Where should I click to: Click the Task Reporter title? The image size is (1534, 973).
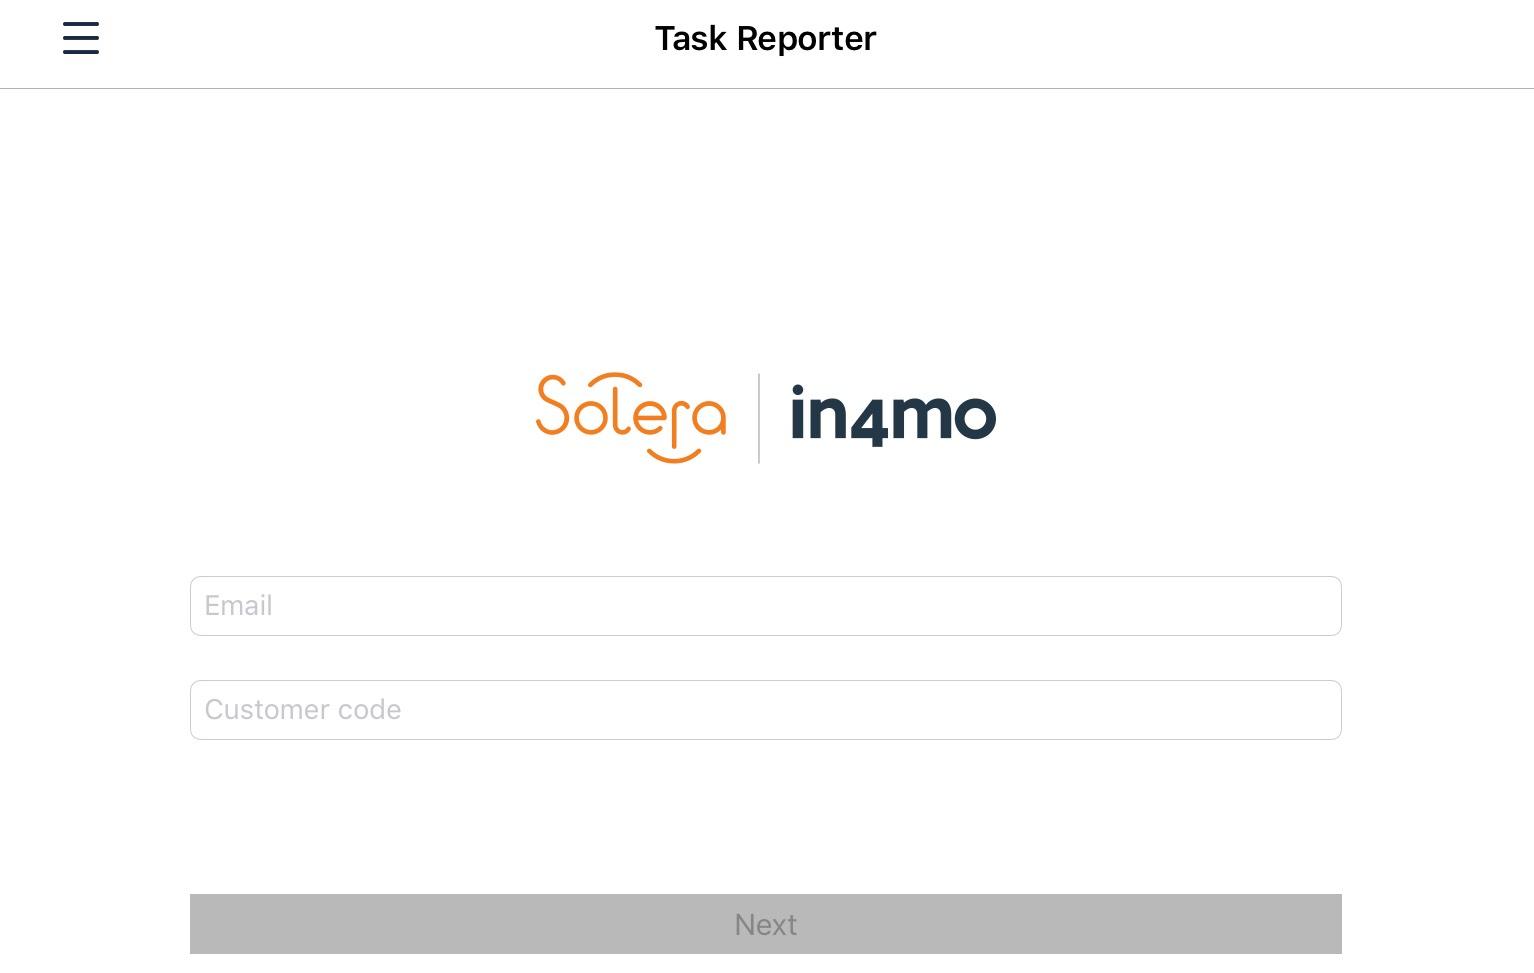[x=765, y=39]
